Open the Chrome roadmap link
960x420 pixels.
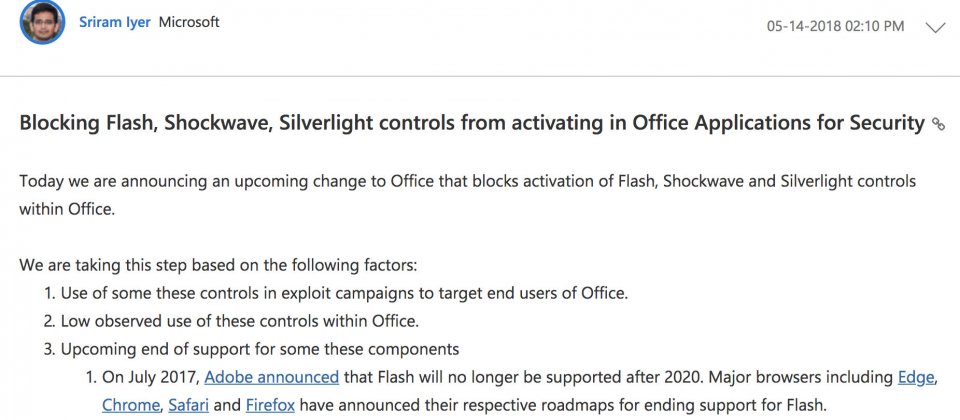(x=129, y=405)
